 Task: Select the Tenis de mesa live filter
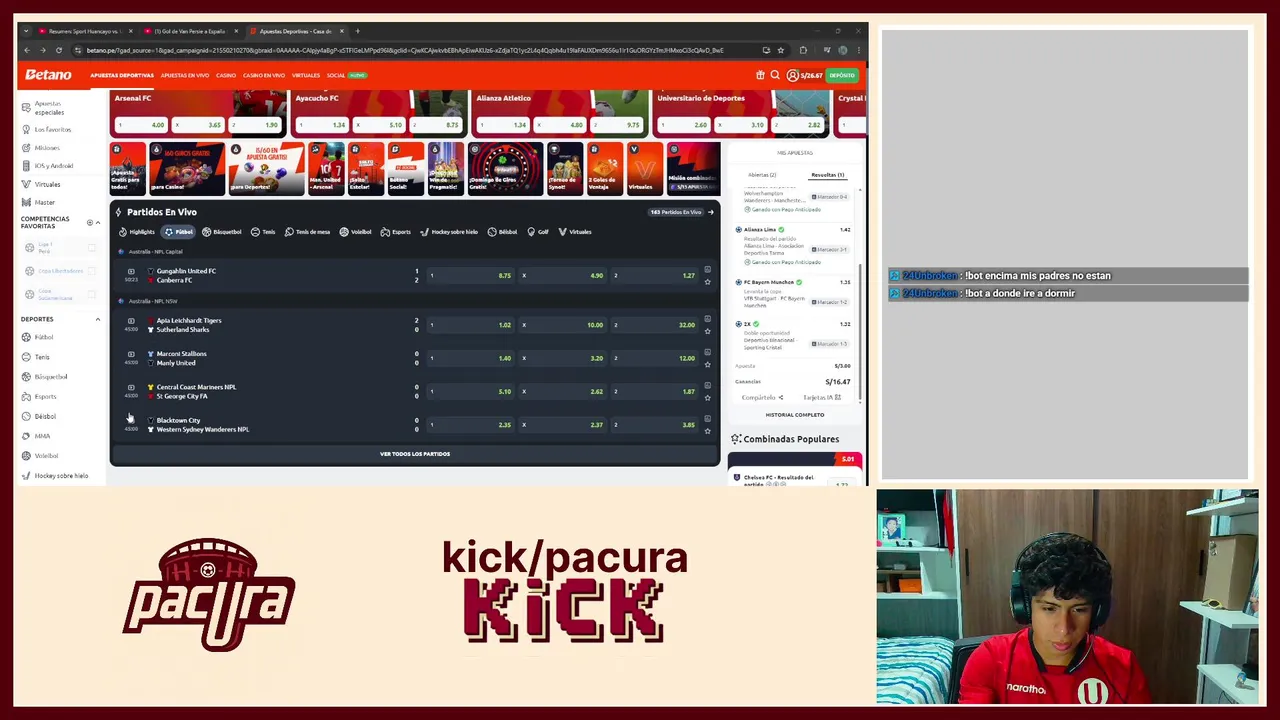tap(307, 232)
